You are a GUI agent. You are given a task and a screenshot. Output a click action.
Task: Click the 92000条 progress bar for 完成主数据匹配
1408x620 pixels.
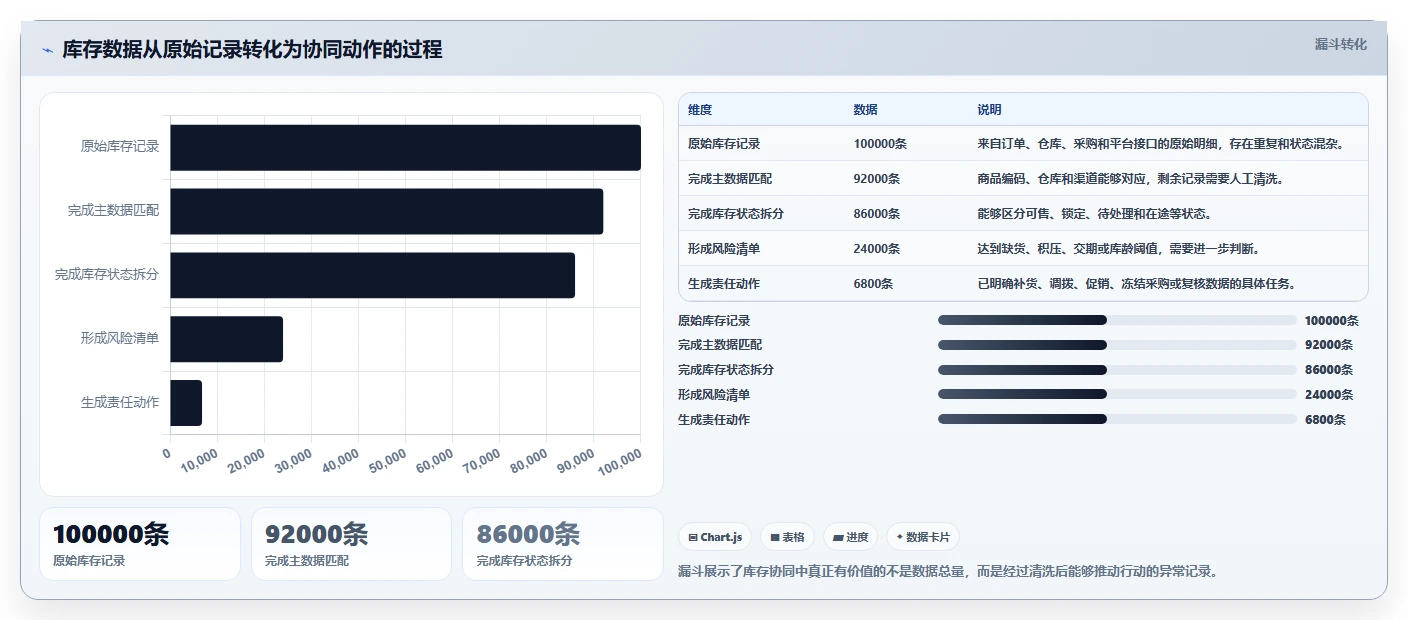pos(1117,345)
